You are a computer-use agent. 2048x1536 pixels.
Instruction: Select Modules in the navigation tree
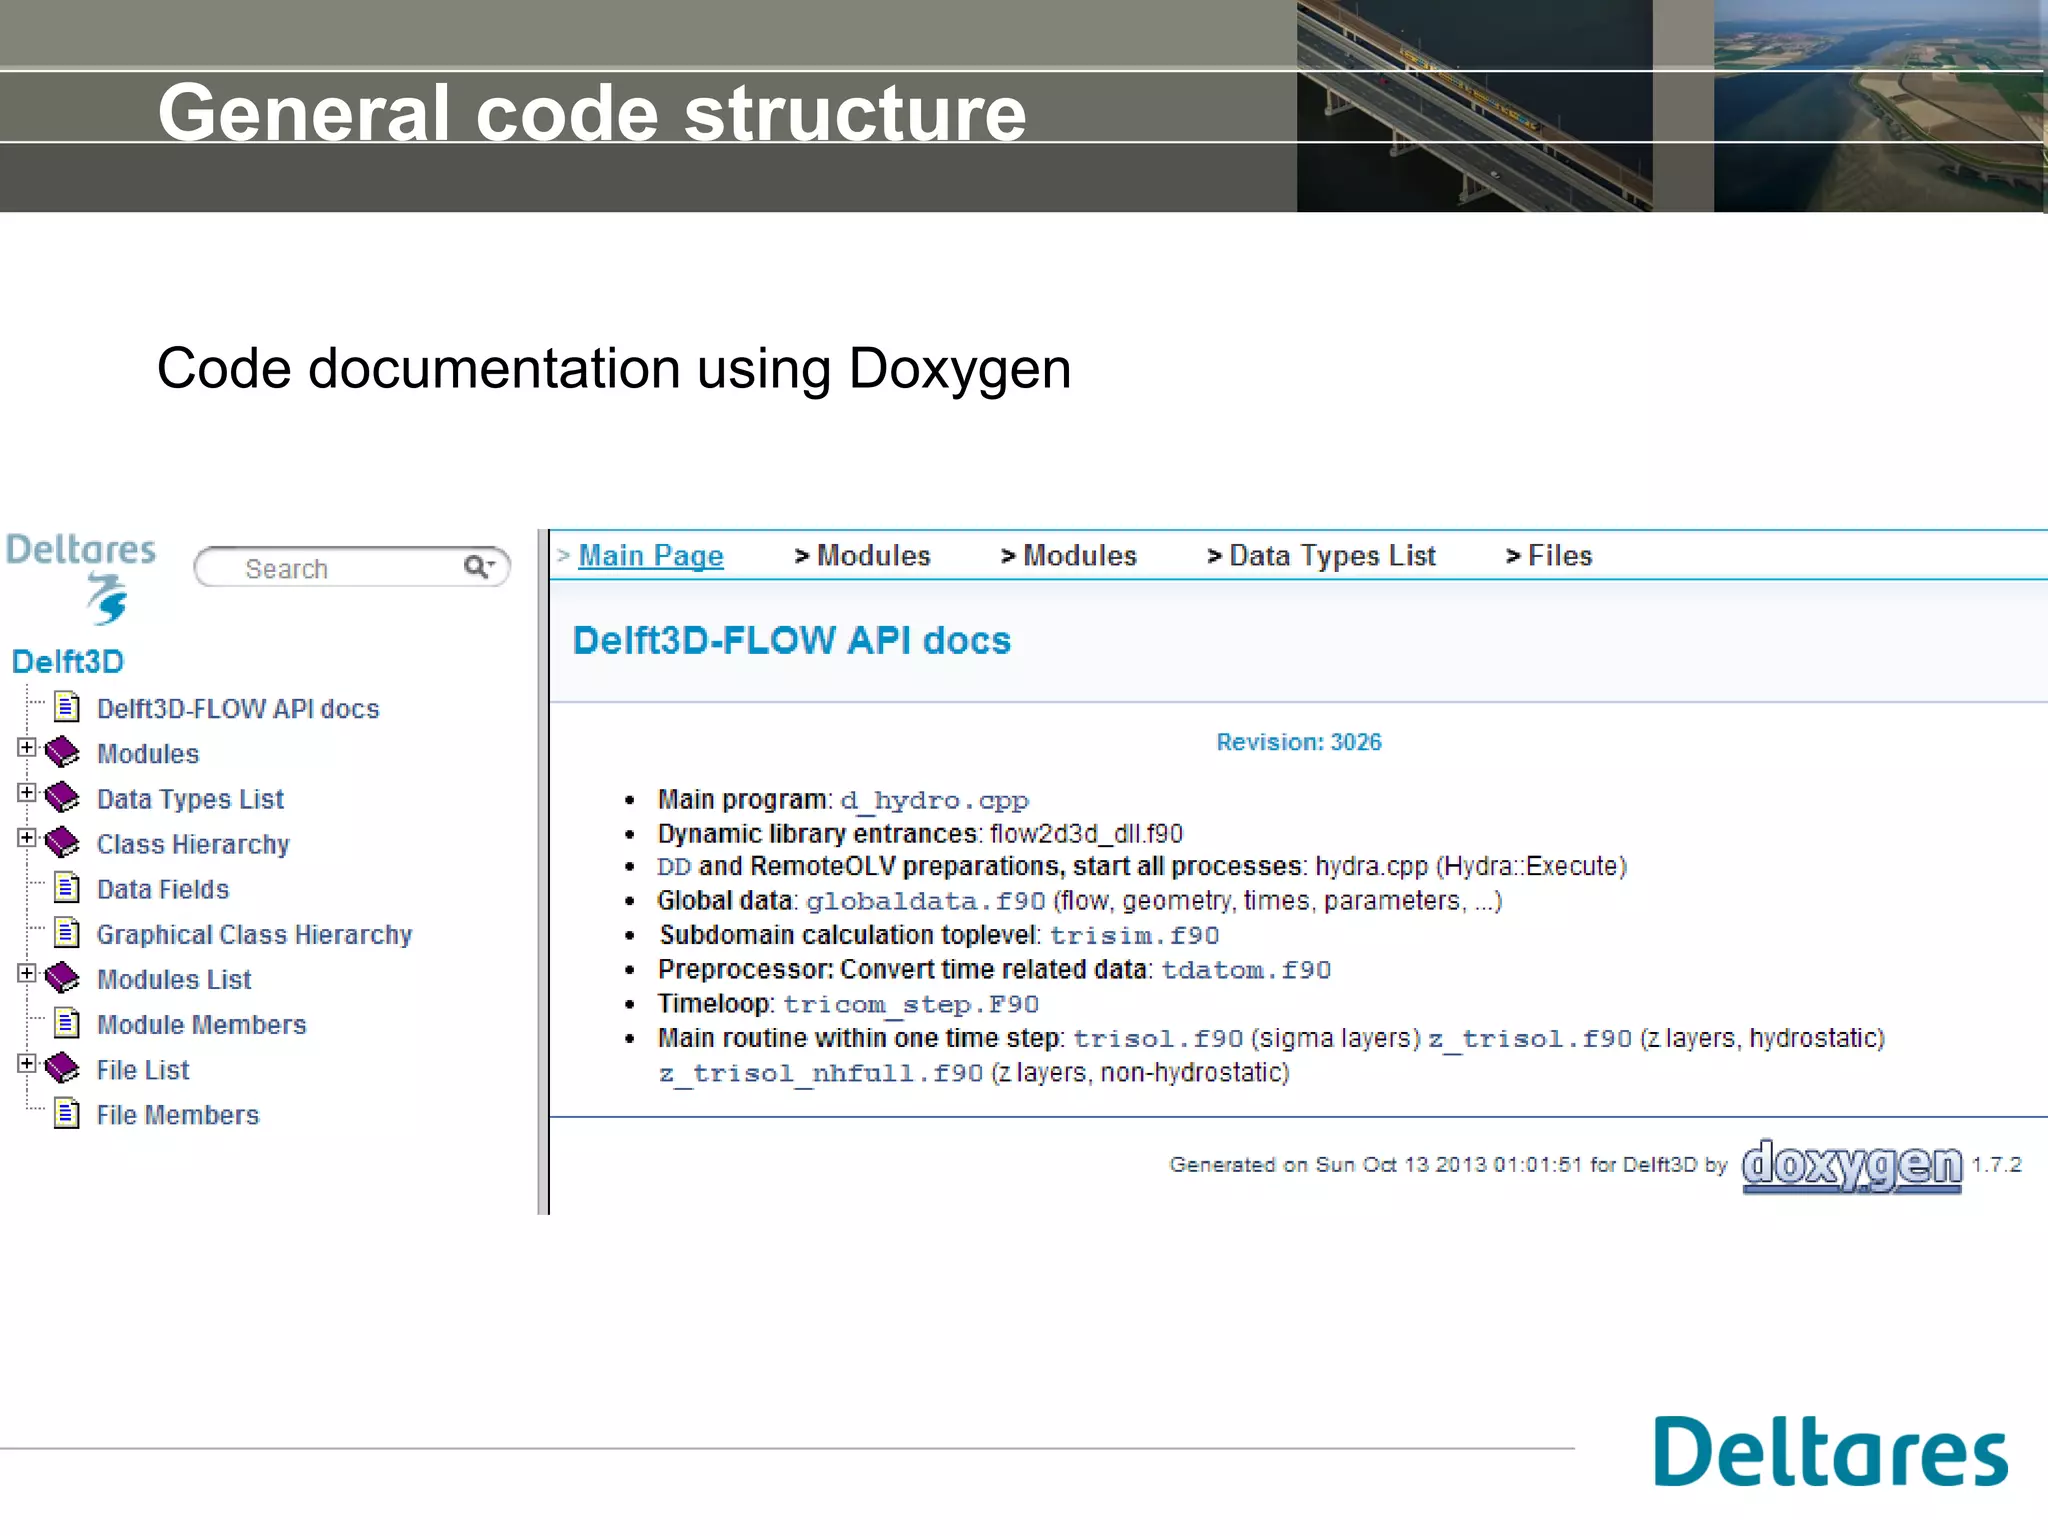[148, 753]
